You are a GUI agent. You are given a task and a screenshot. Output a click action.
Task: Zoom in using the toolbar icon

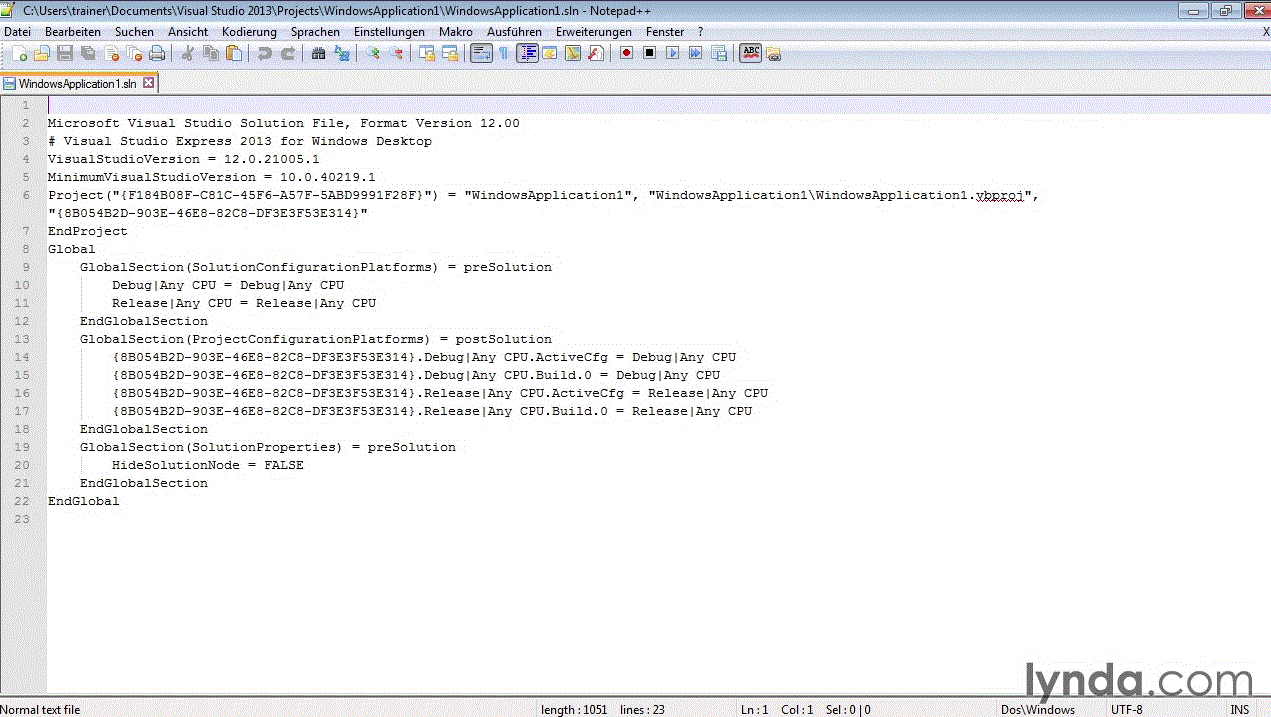(x=373, y=53)
